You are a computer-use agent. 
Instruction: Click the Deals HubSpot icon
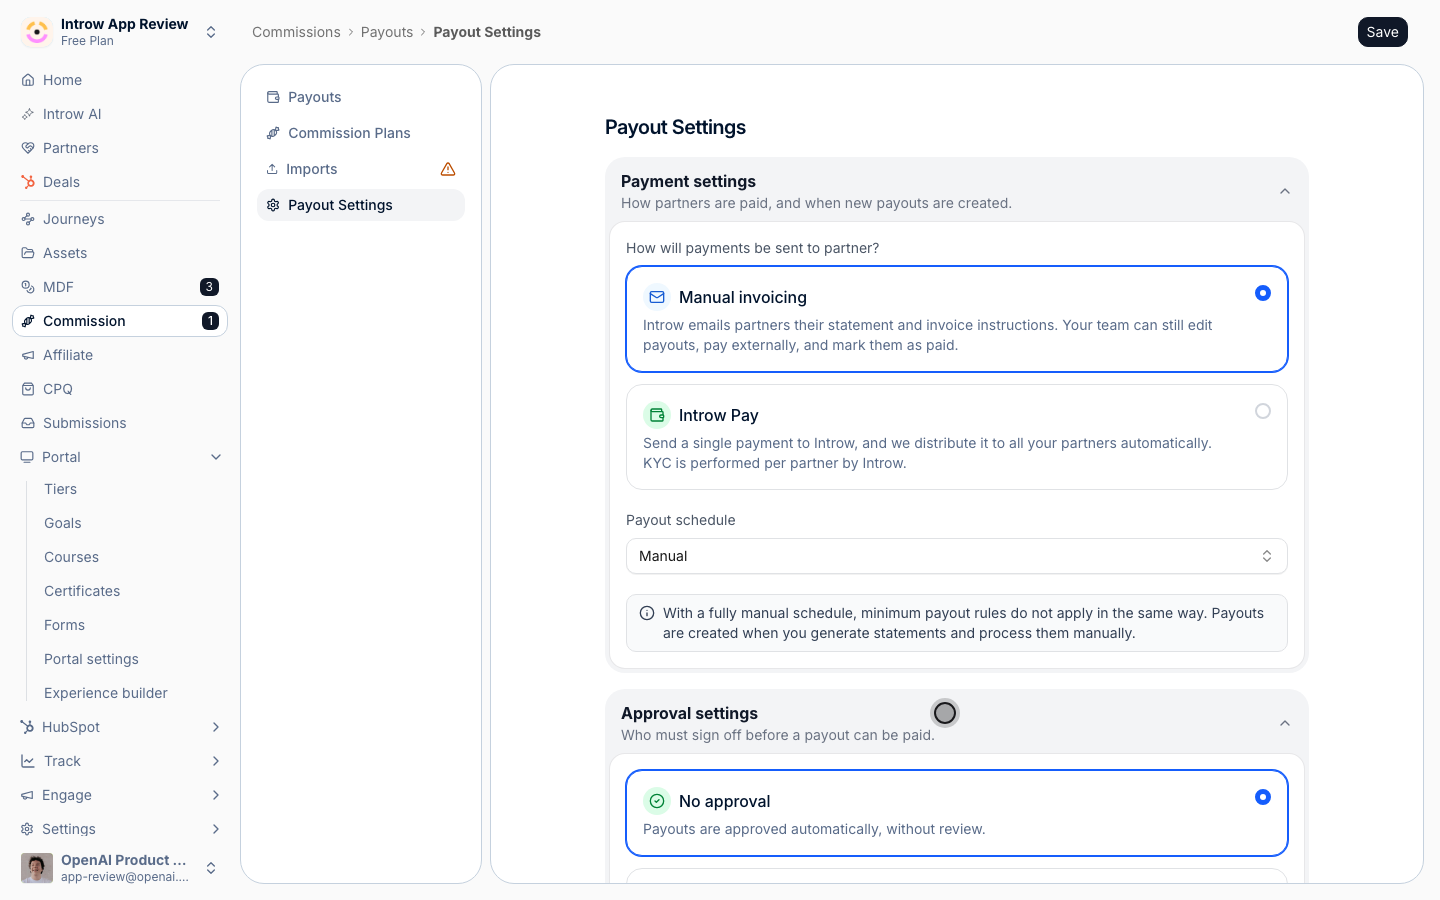click(28, 182)
